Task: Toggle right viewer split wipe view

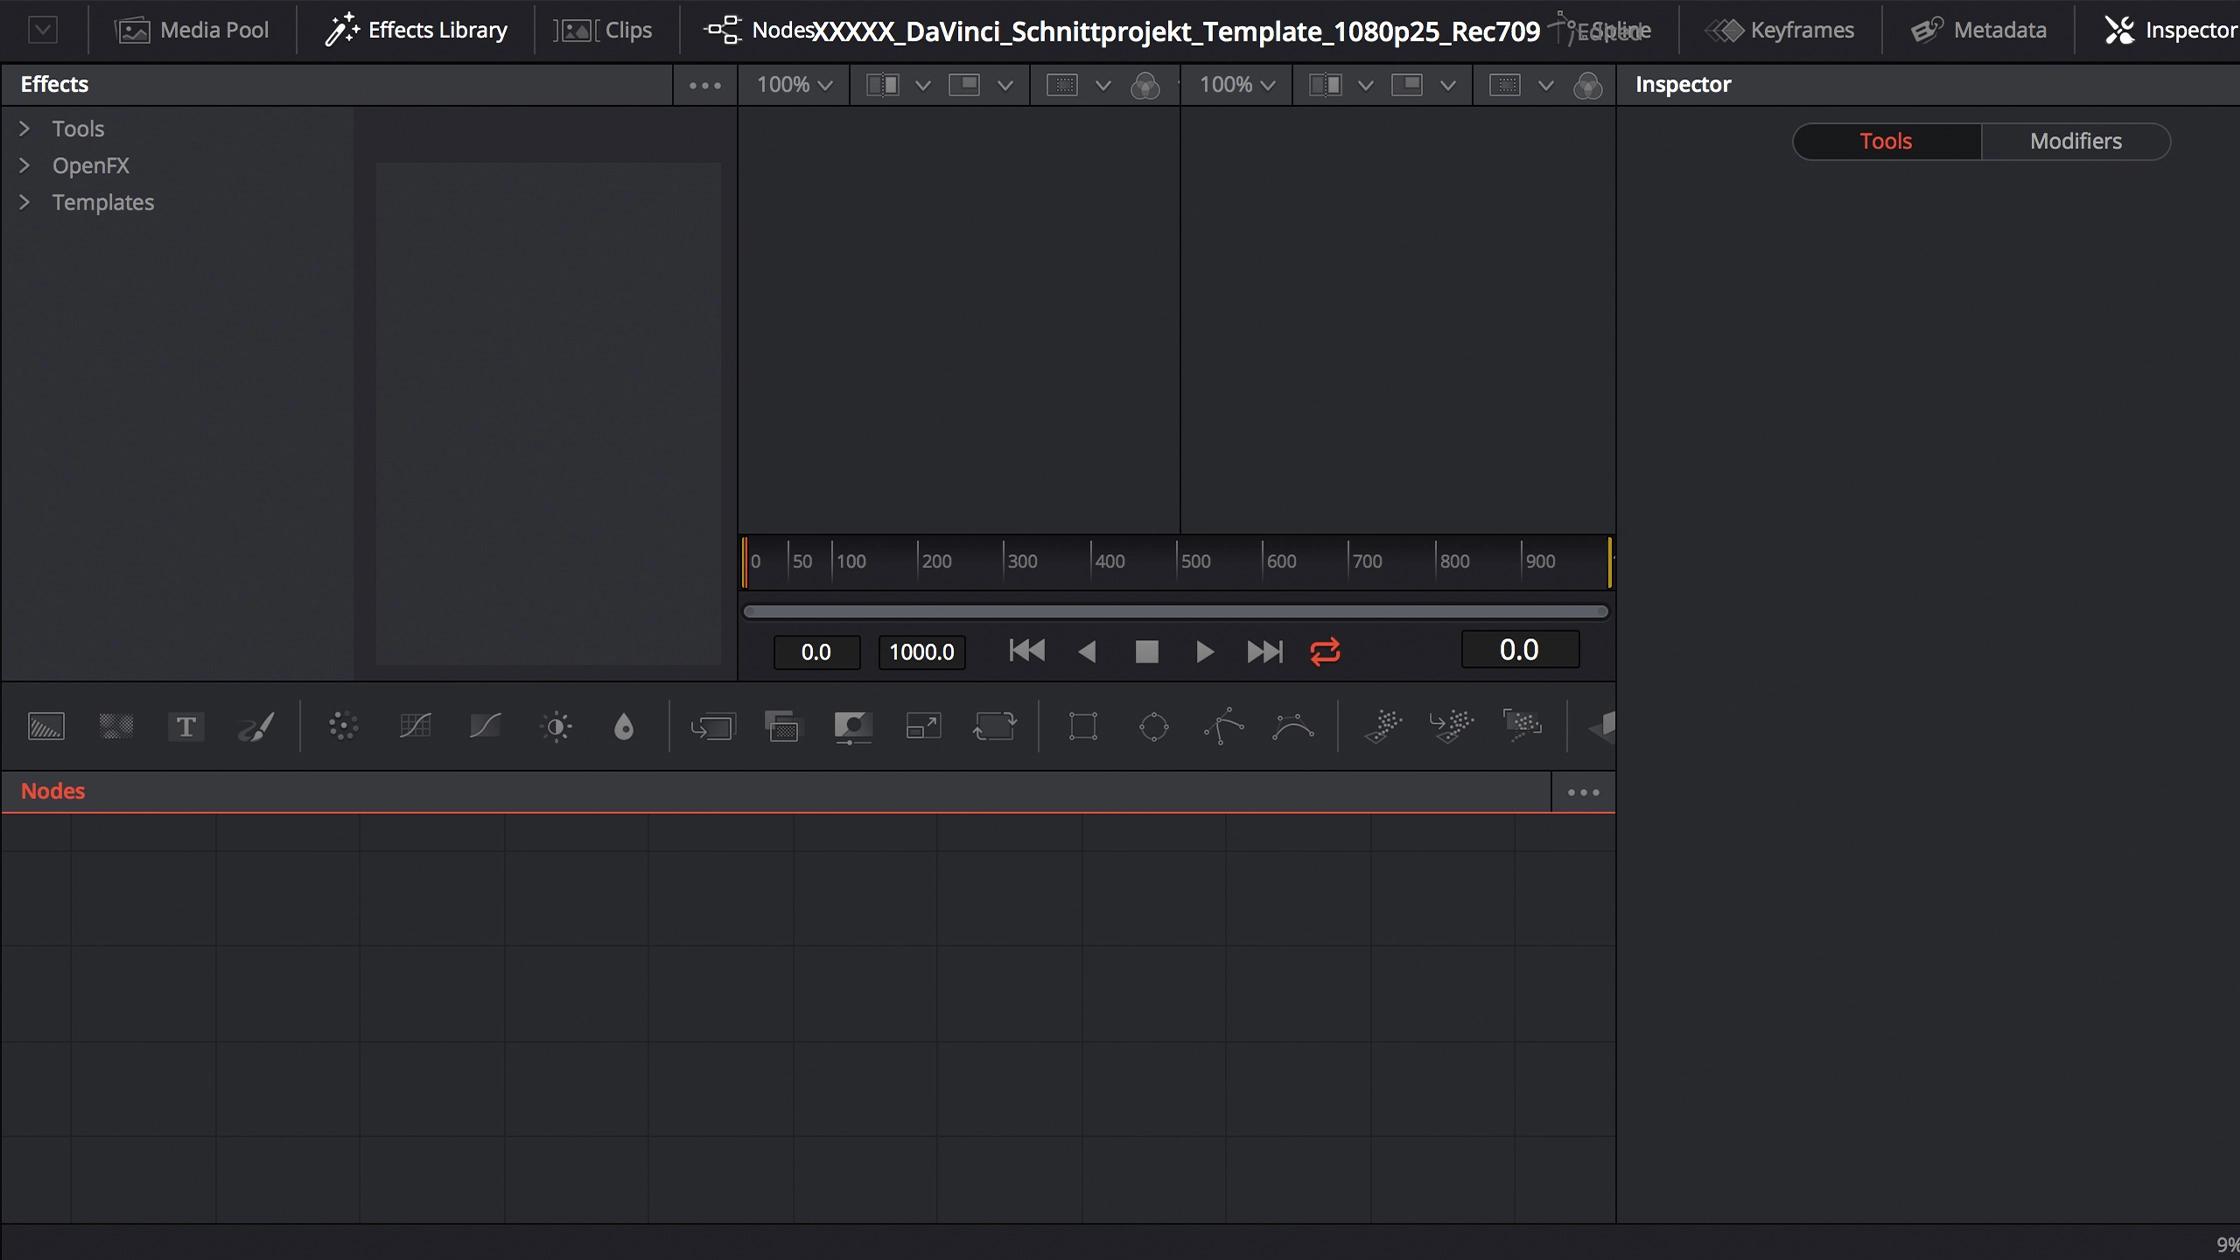Action: click(1325, 85)
